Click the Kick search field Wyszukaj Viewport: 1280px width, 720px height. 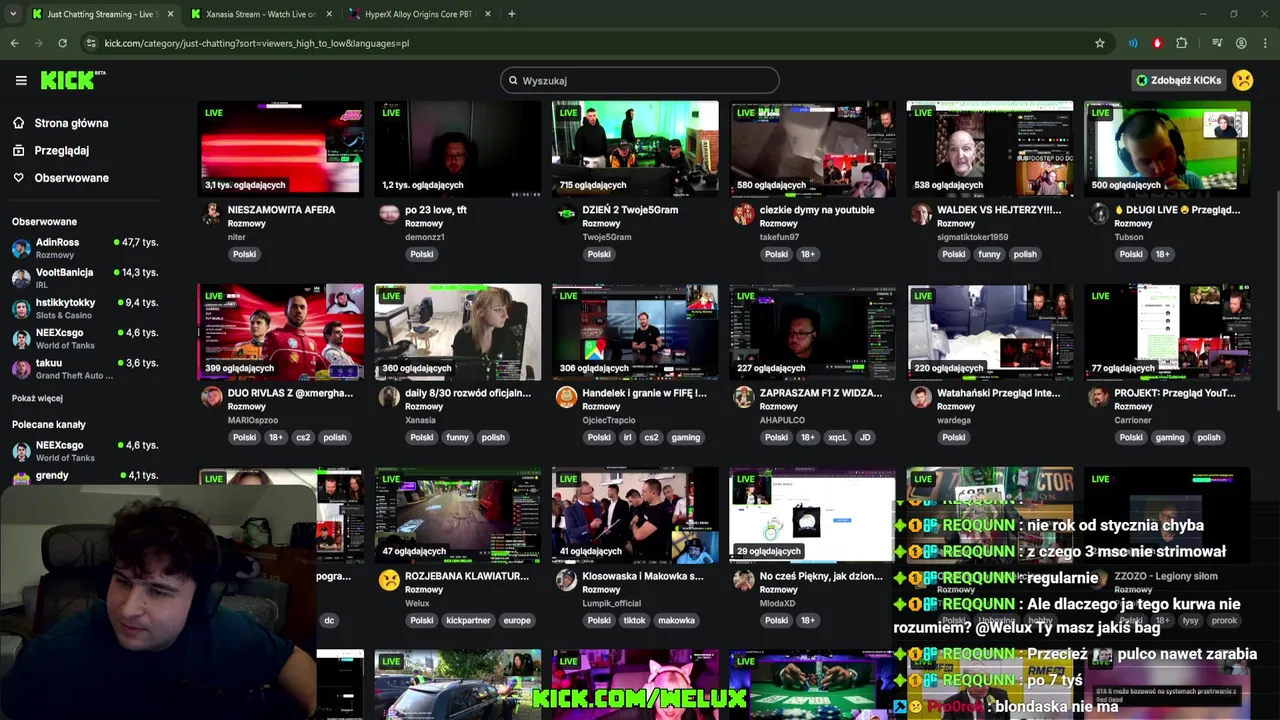pos(640,80)
